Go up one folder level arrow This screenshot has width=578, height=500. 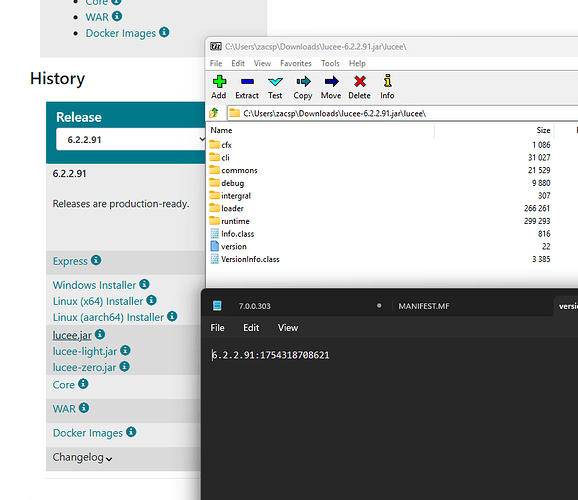(x=214, y=113)
